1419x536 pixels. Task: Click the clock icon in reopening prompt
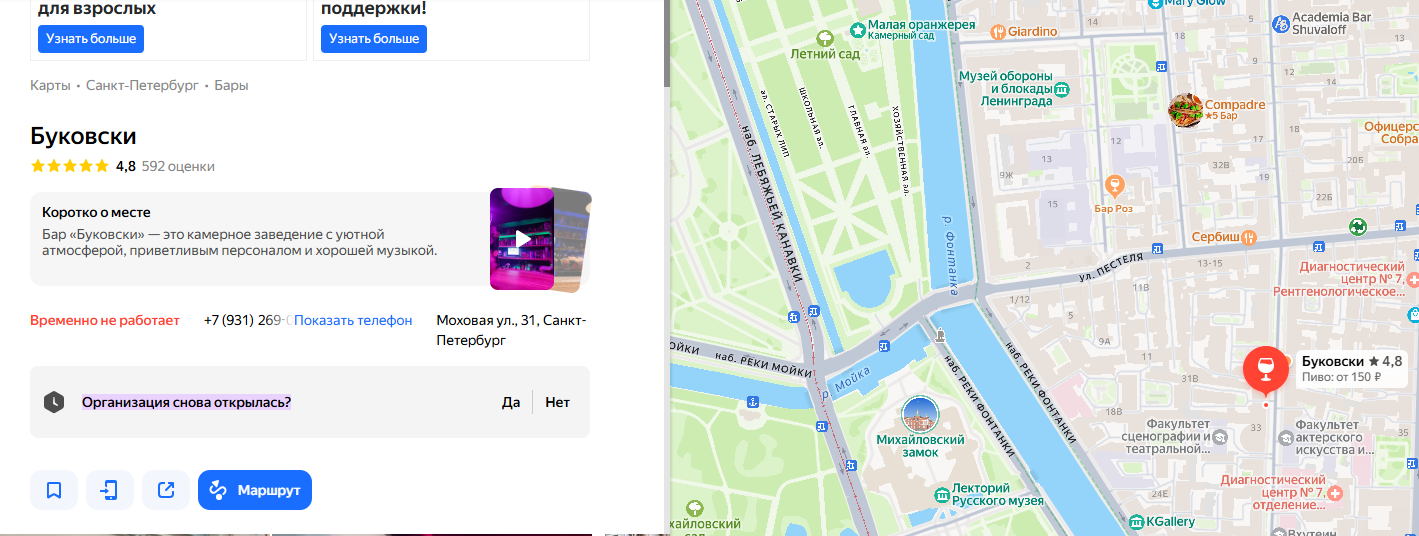[x=54, y=402]
